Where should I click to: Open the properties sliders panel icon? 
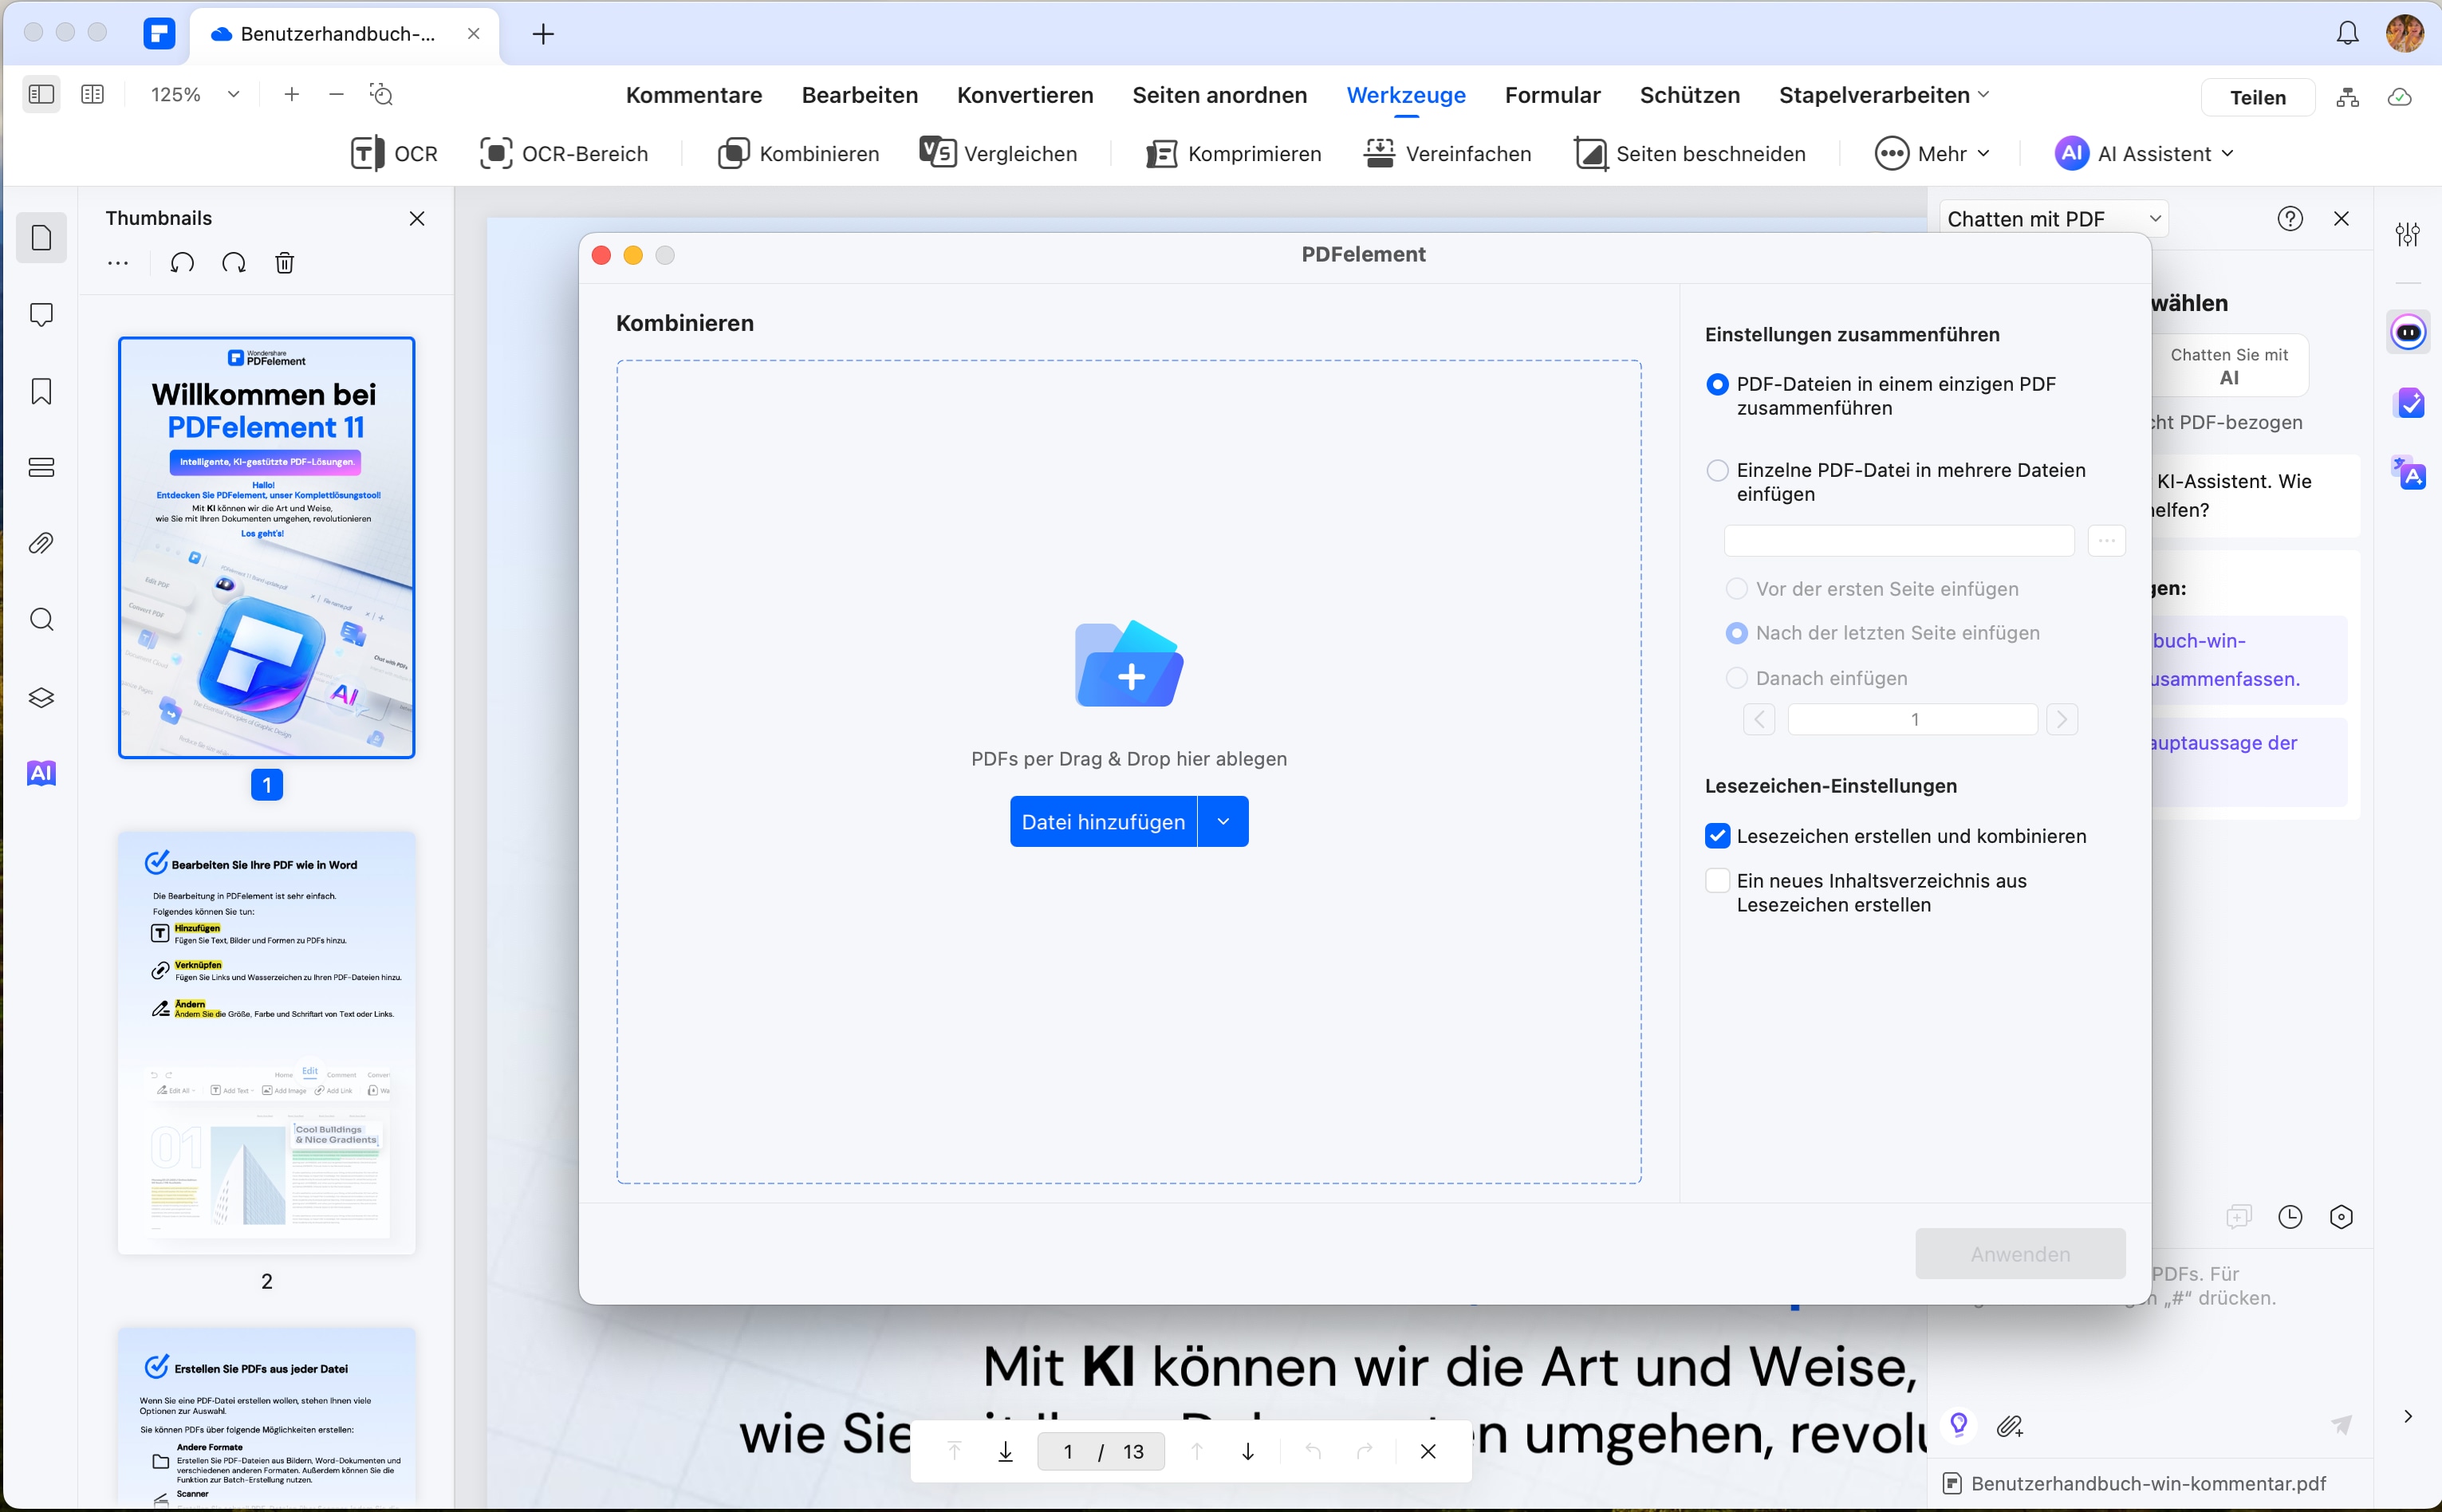[x=2408, y=234]
